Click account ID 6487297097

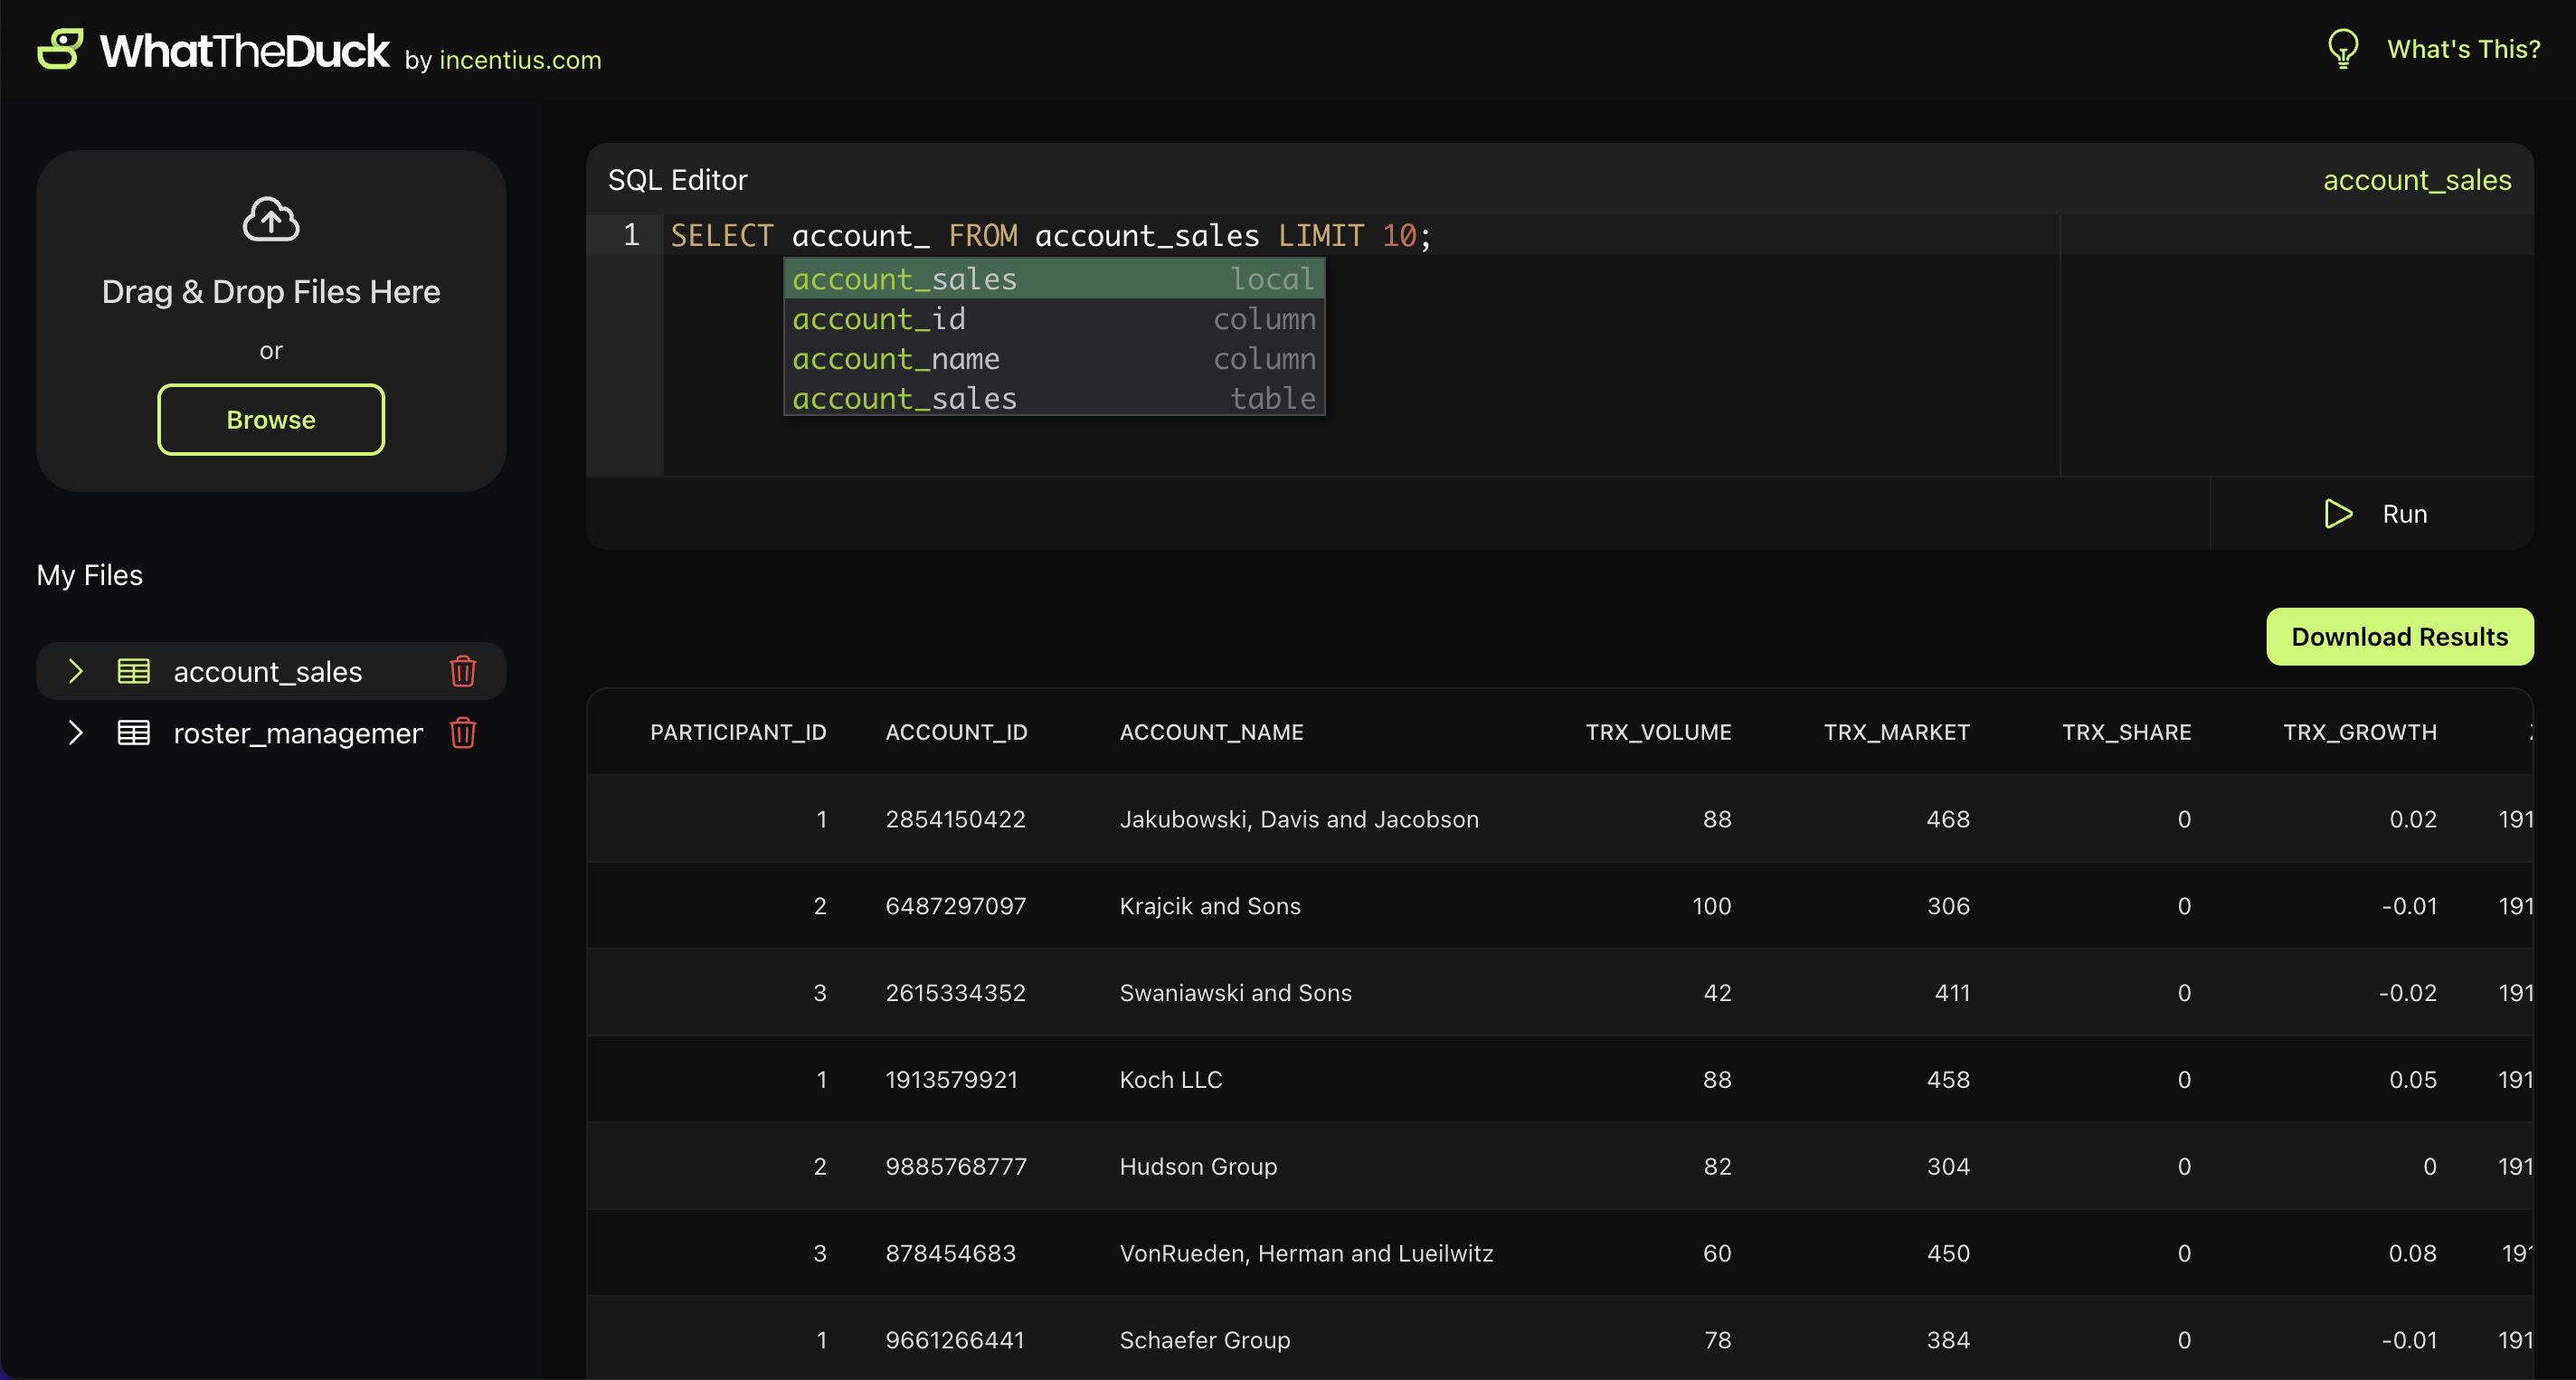955,906
